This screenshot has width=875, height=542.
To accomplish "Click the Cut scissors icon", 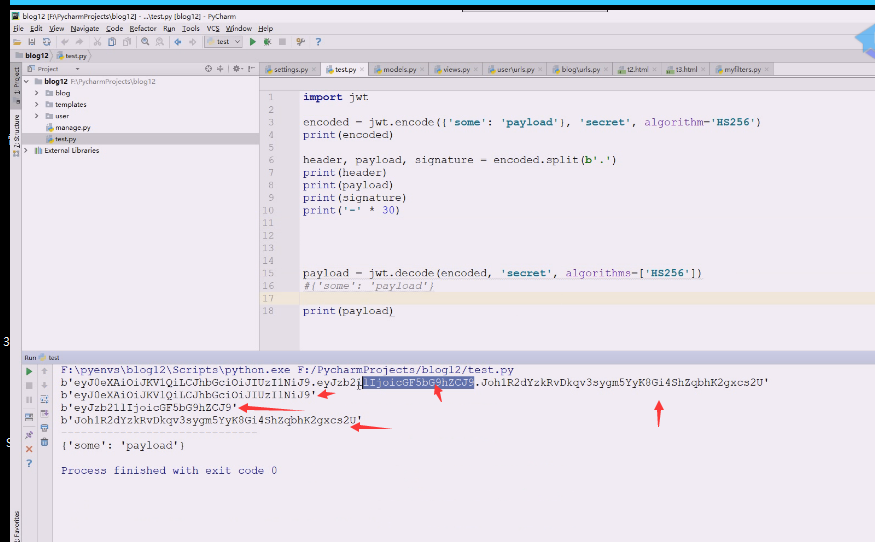I will 97,42.
